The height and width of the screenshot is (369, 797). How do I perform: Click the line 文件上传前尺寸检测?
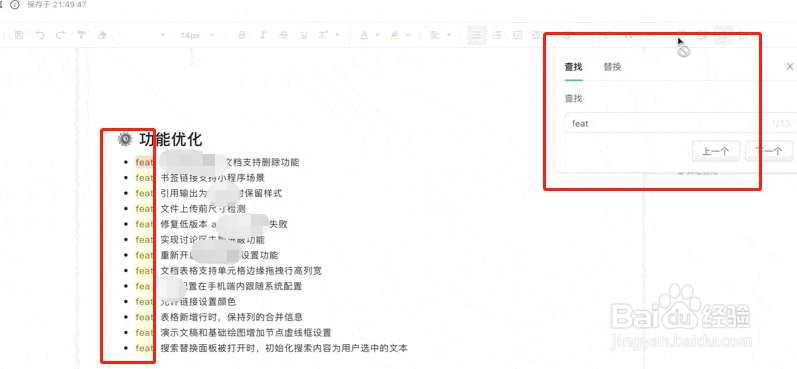pyautogui.click(x=203, y=209)
